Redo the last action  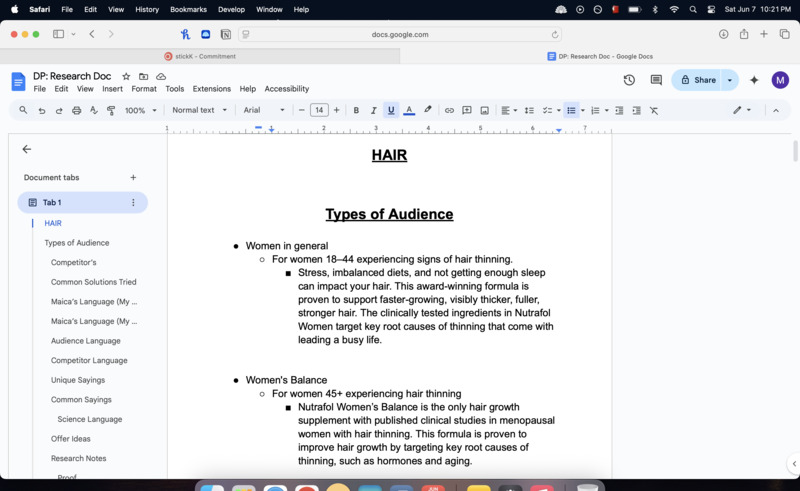(x=59, y=110)
